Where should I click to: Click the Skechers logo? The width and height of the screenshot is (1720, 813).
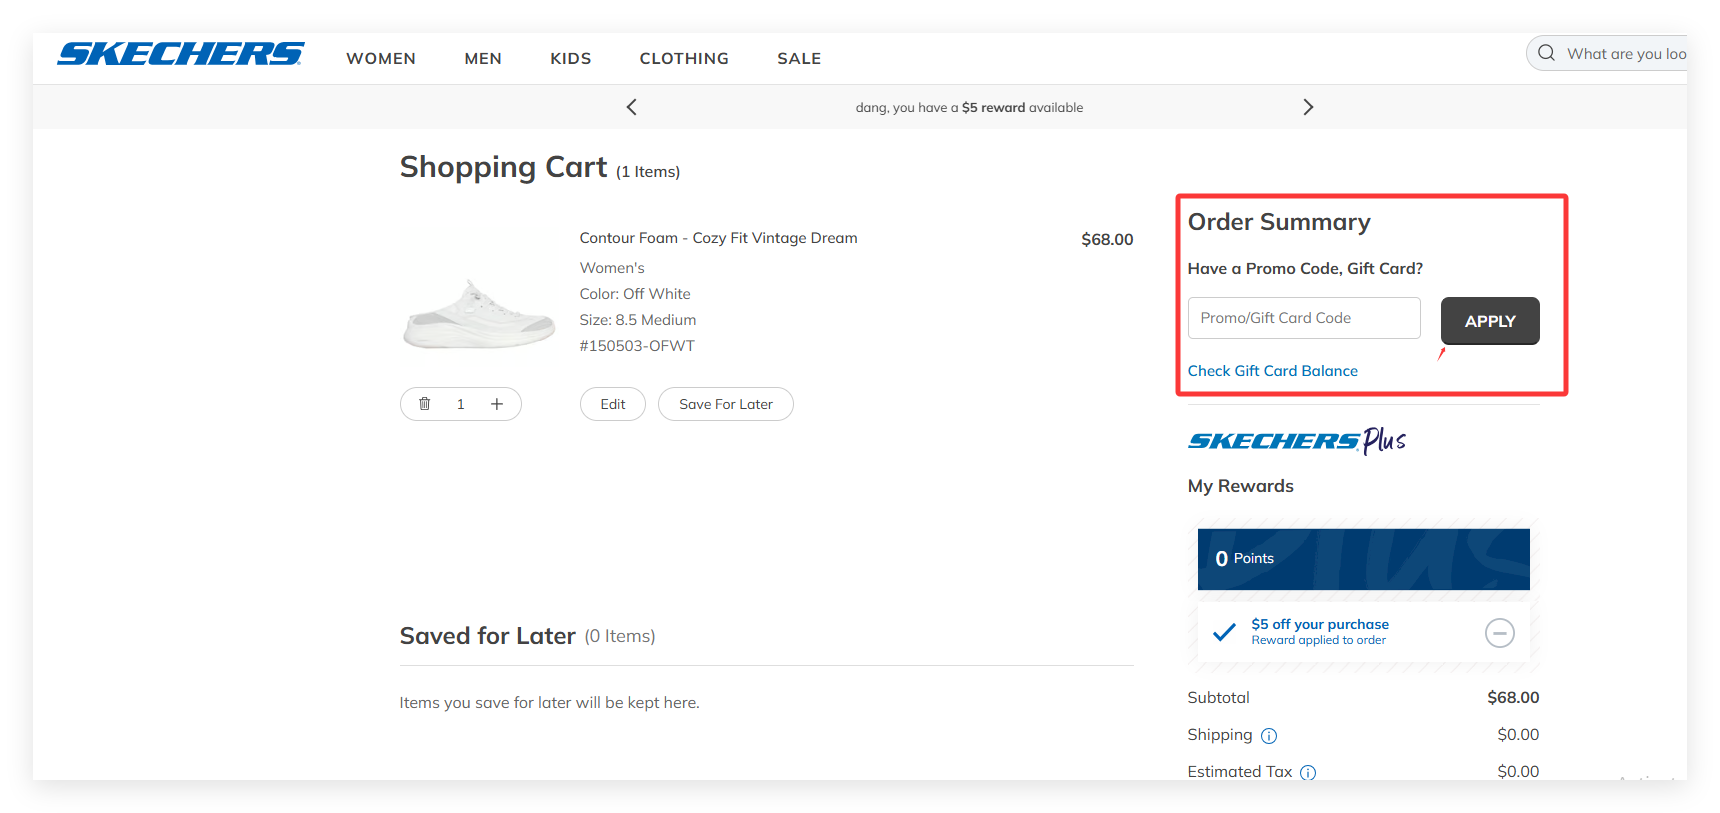pos(181,54)
